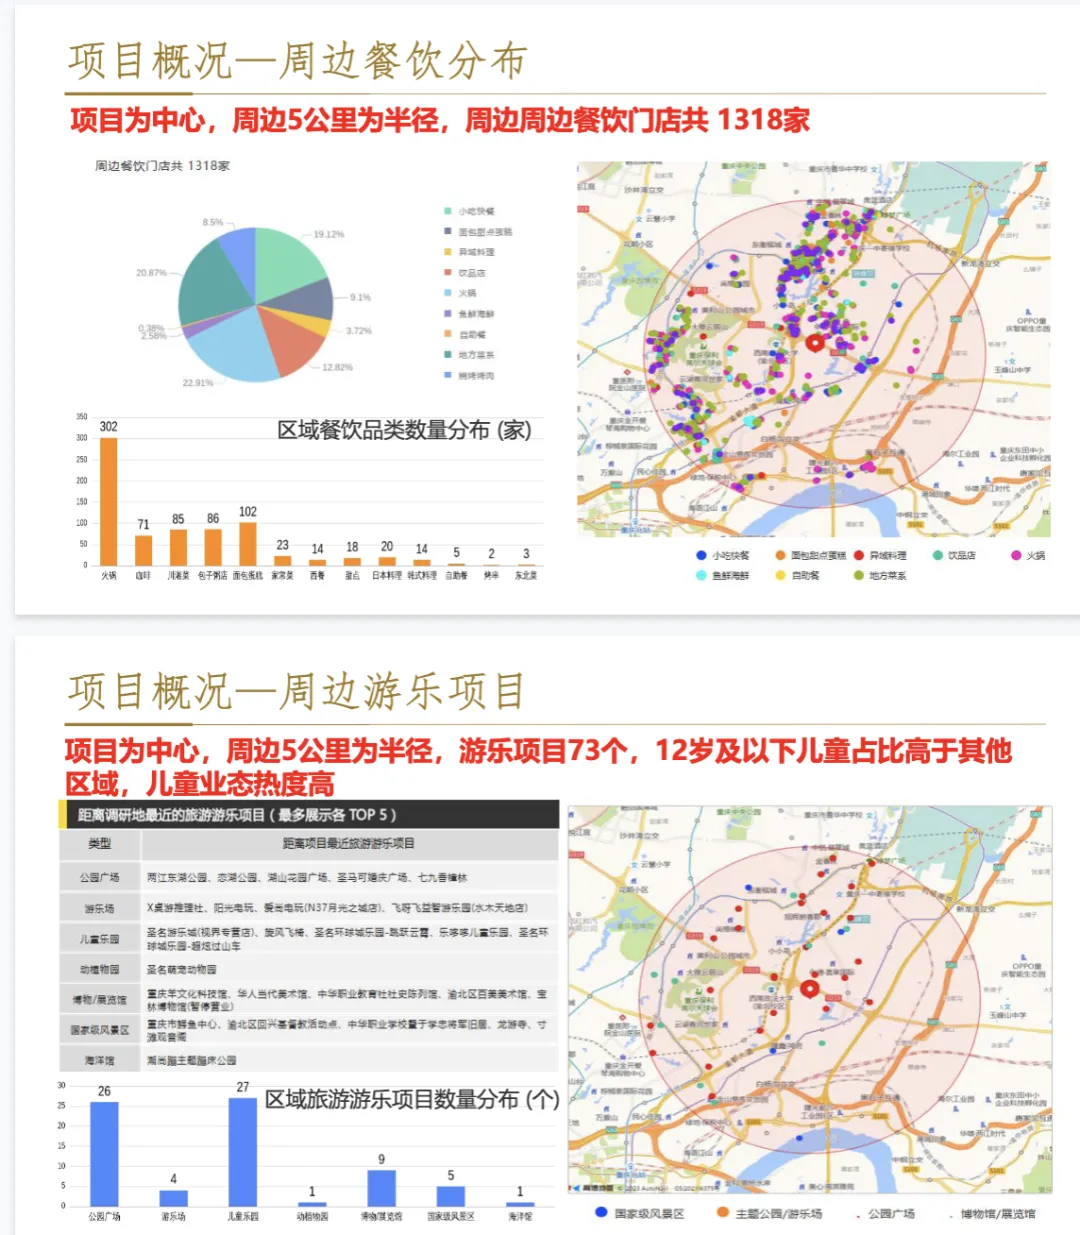Screen dimensions: 1080x1235
Task: Click the 儿童乐园 type cell in the table
Action: point(100,939)
